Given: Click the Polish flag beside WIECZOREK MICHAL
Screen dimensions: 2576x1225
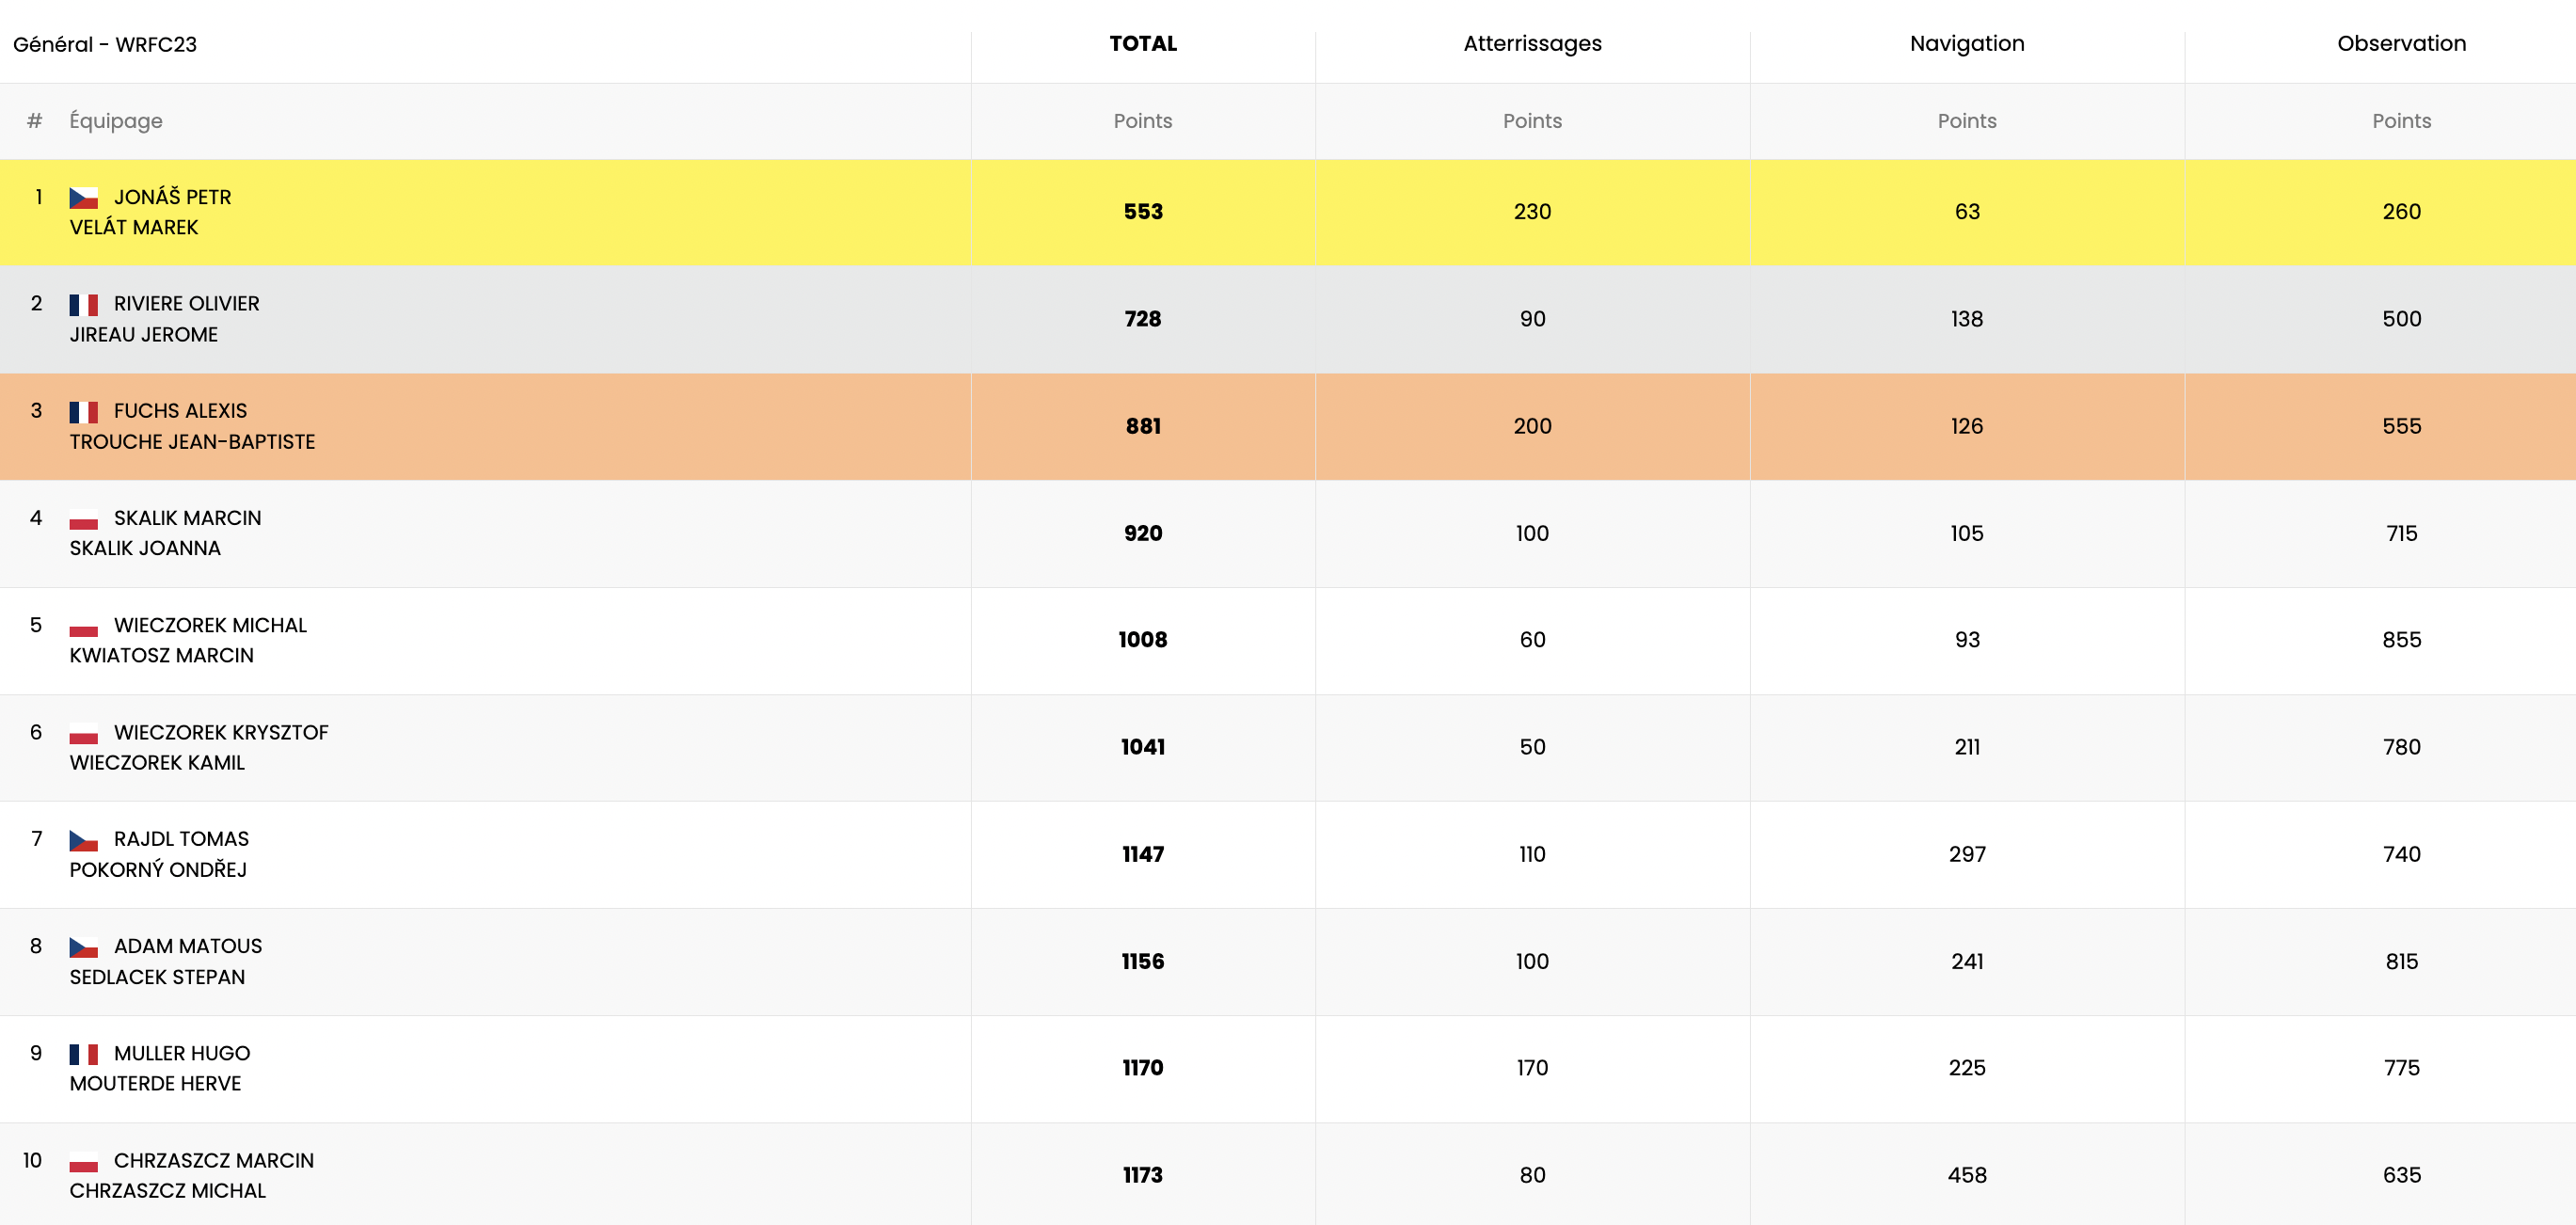Looking at the screenshot, I should pos(83,626).
